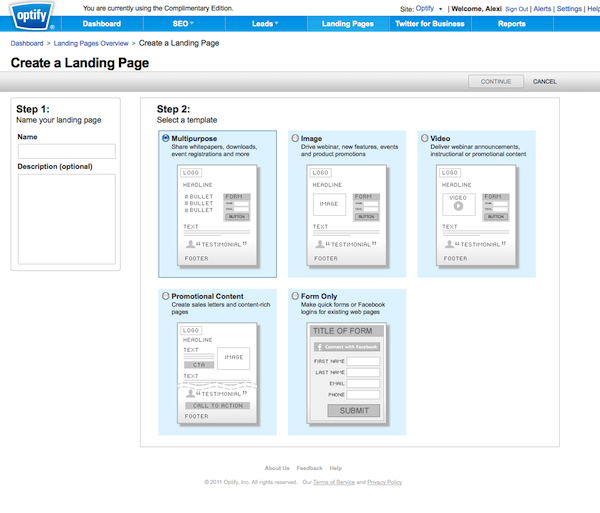Open the Settings link in header
This screenshot has height=513, width=600.
pyautogui.click(x=569, y=9)
